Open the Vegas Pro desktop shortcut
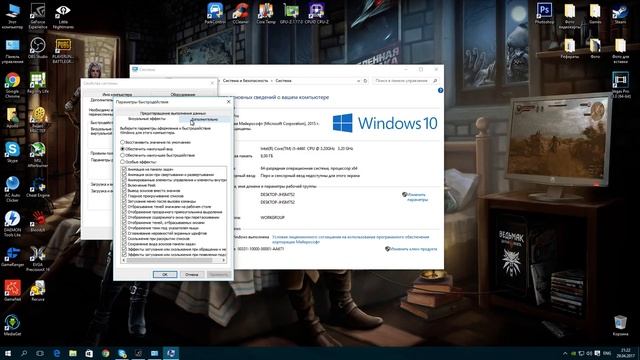The height and width of the screenshot is (360, 640). 620,85
